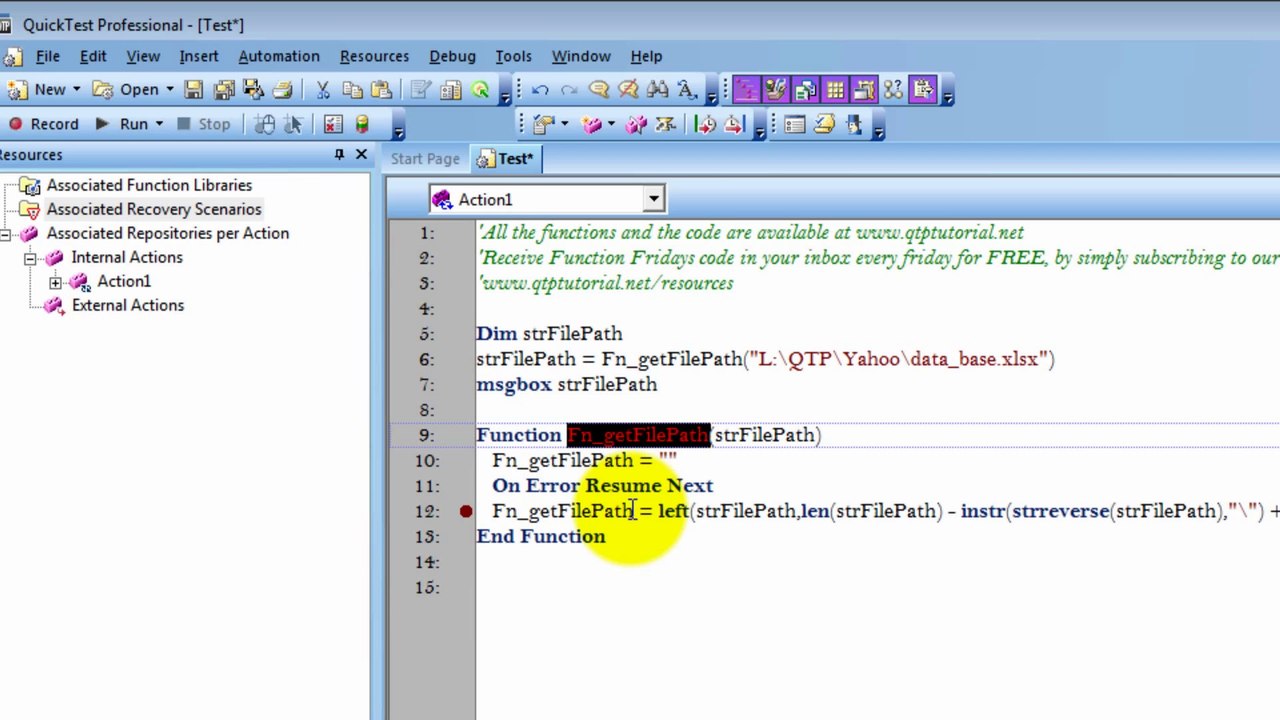Toggle the Resources pane button

pos(805,90)
